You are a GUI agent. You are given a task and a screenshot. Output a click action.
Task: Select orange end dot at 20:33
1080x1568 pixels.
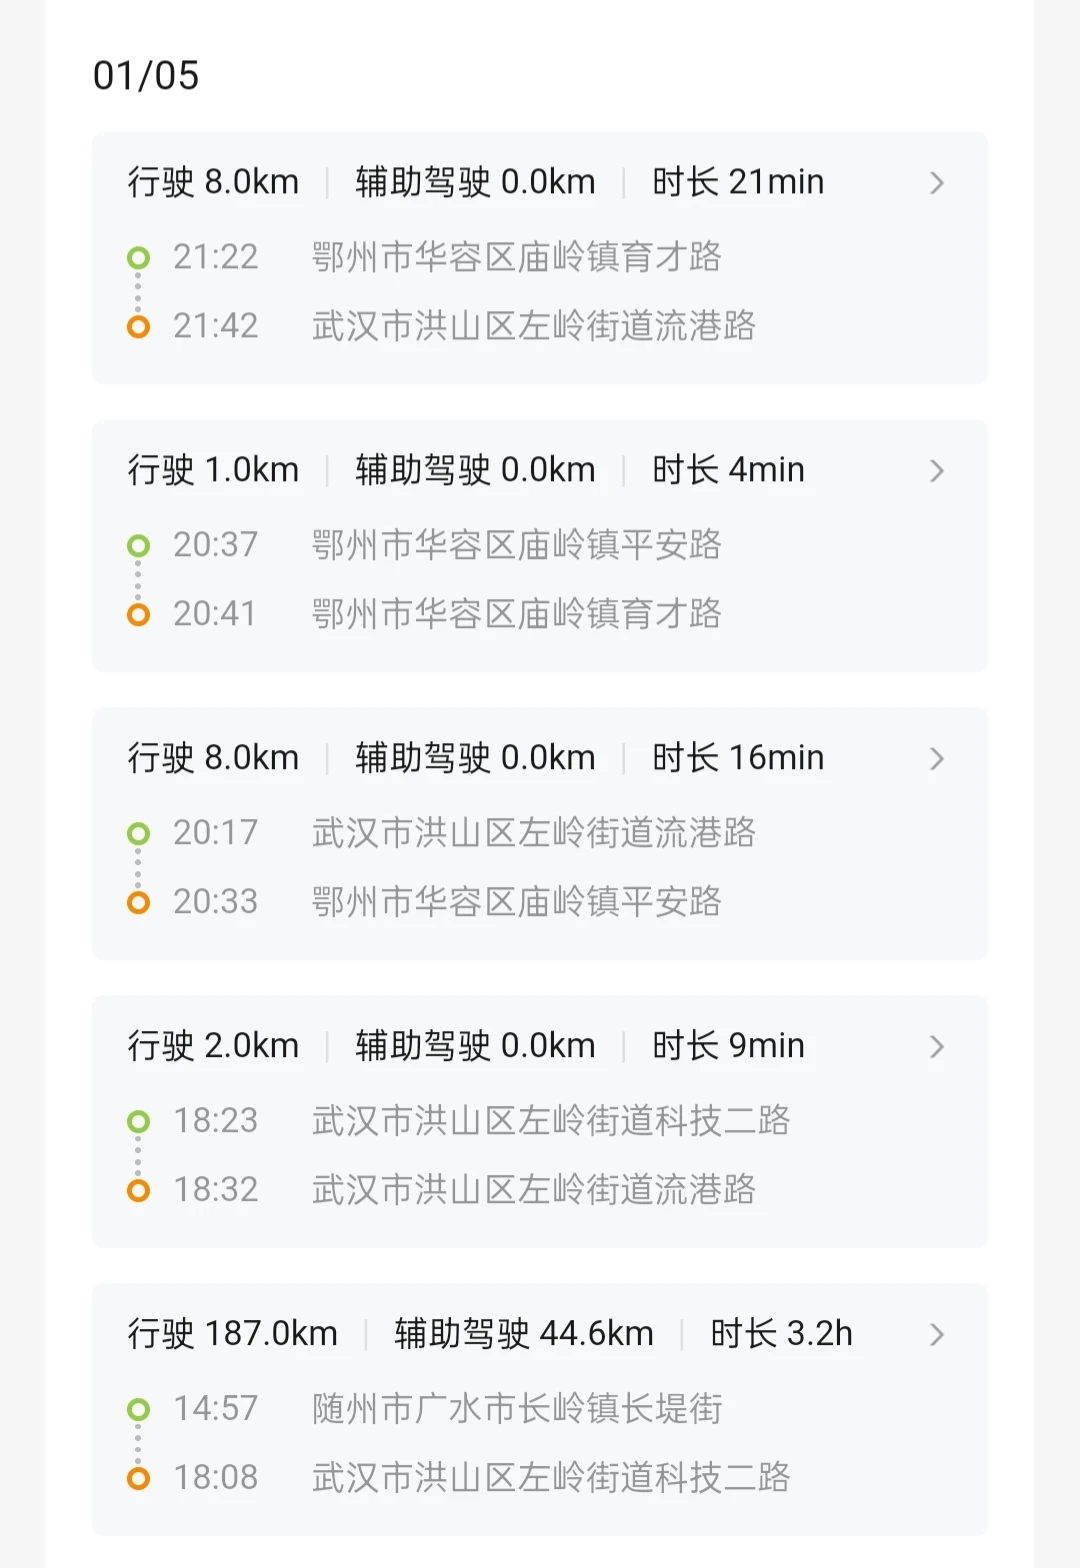tap(139, 902)
